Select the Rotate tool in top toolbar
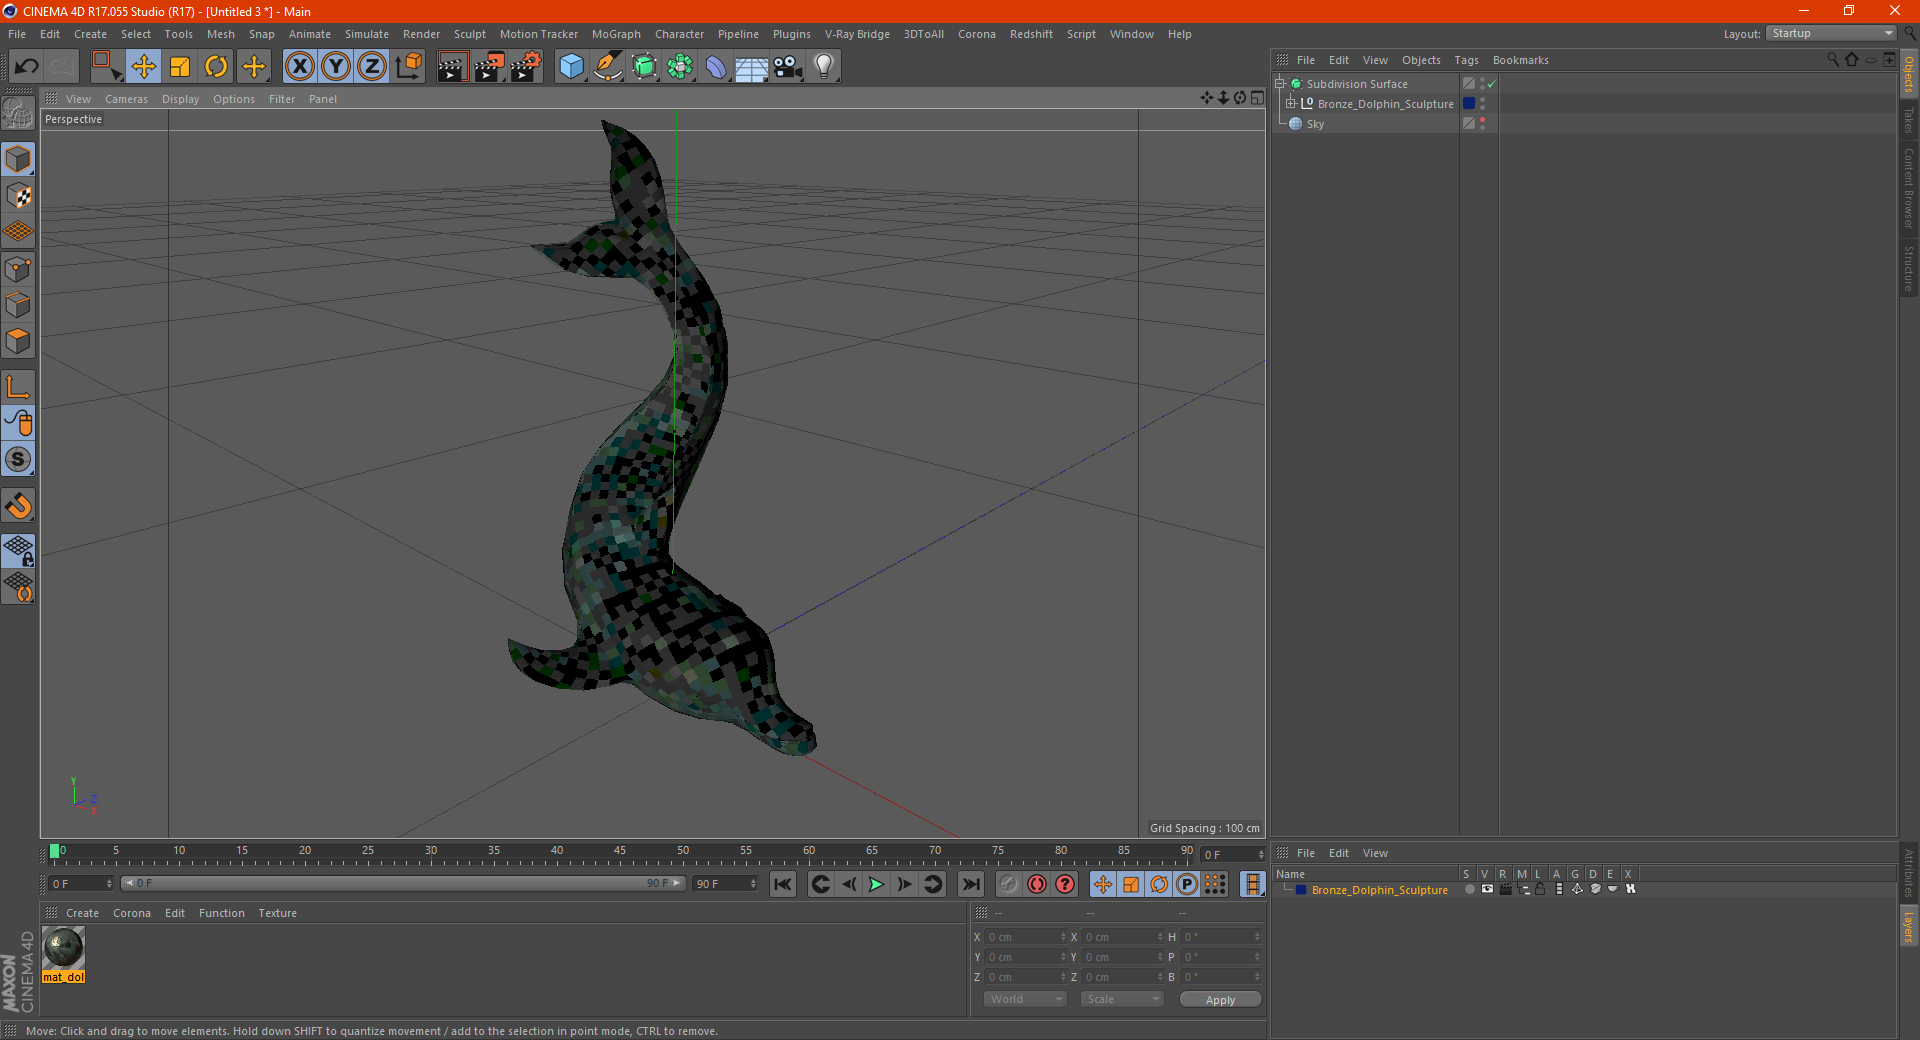The width and height of the screenshot is (1920, 1040). tap(216, 67)
